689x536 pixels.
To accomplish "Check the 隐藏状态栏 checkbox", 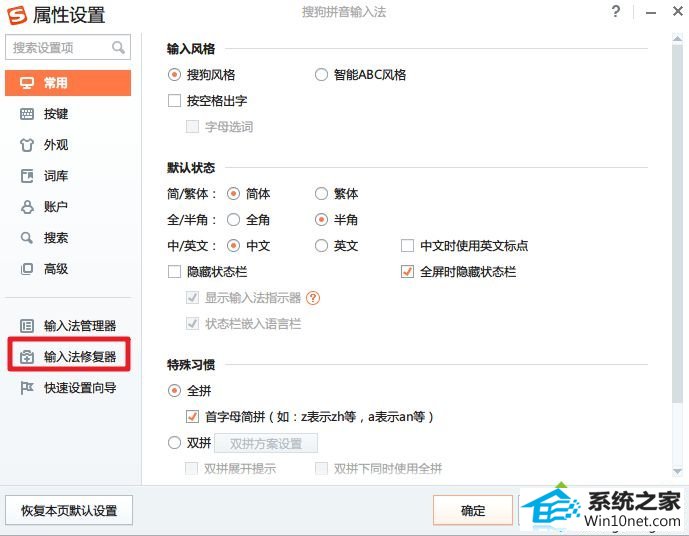I will coord(174,272).
